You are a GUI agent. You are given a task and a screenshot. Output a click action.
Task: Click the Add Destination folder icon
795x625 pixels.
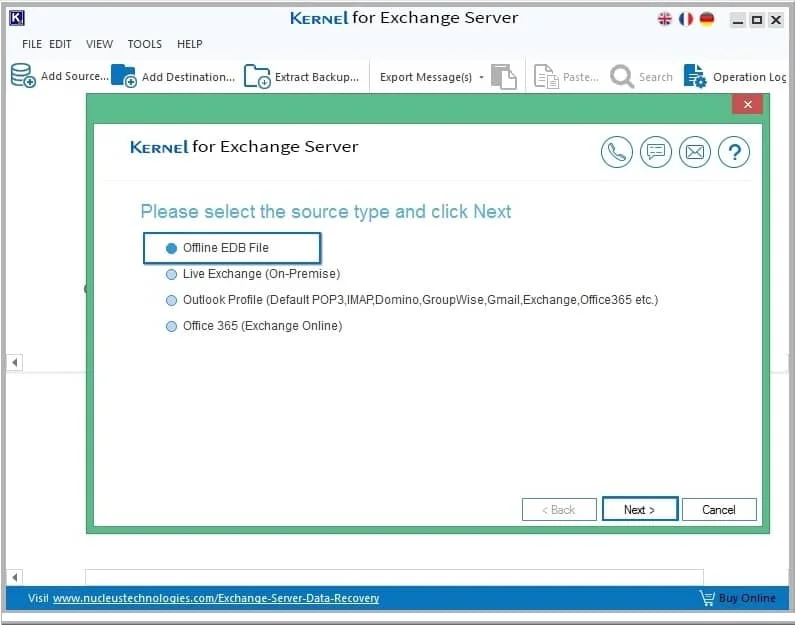pyautogui.click(x=124, y=76)
